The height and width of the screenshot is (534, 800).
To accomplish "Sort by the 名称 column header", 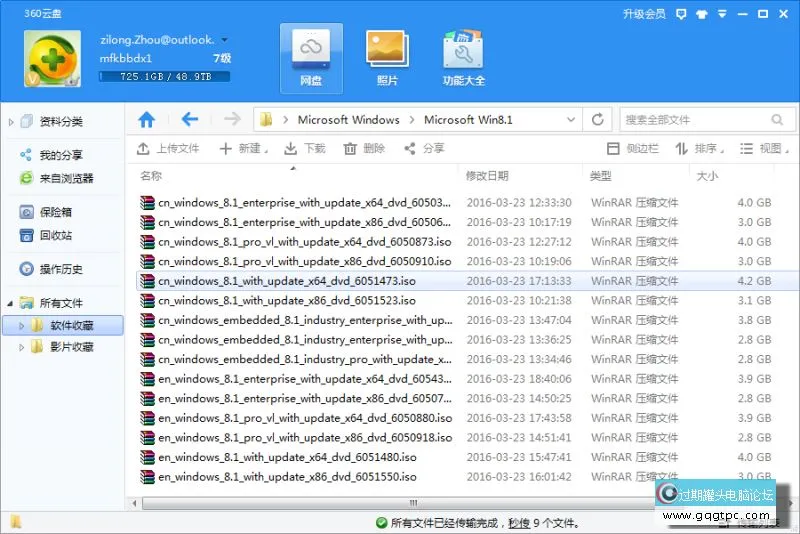I will pyautogui.click(x=151, y=176).
